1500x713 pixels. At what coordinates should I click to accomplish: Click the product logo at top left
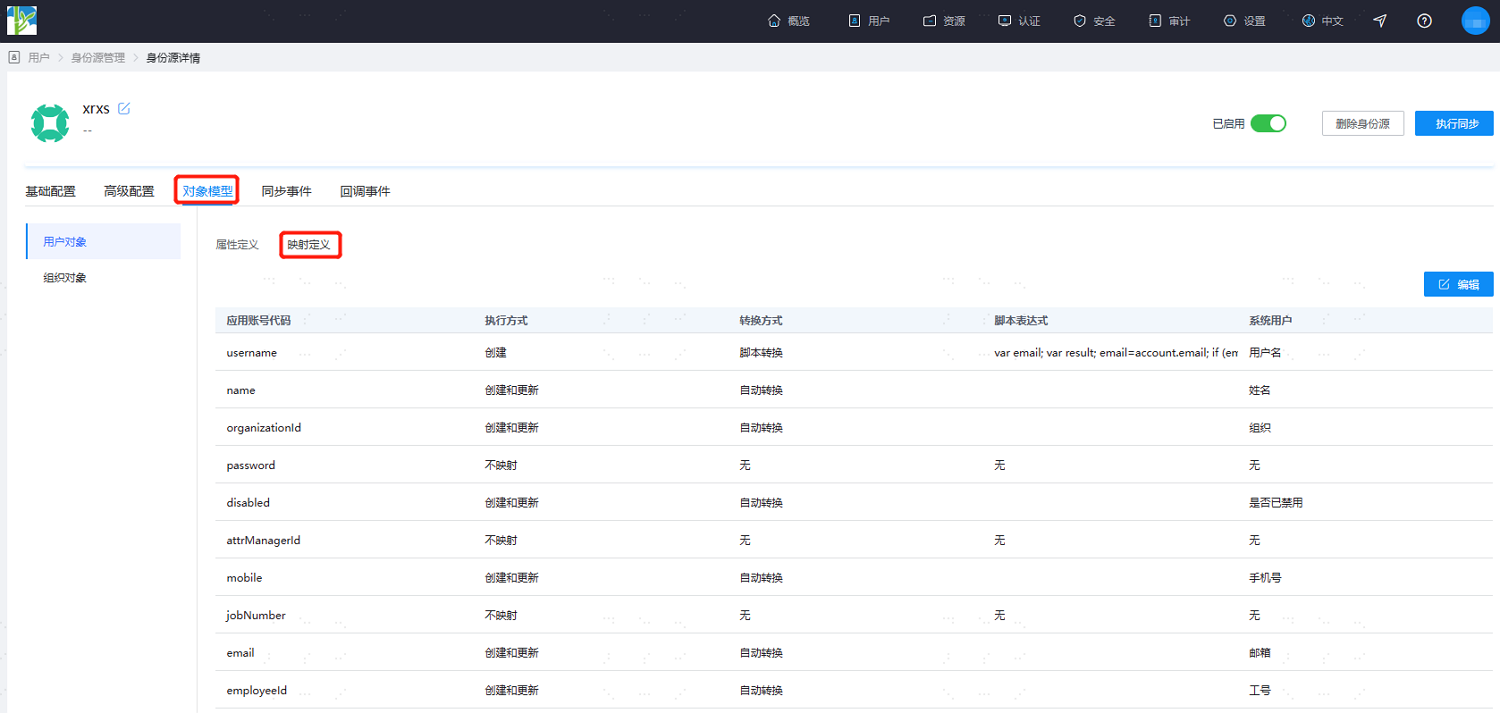click(x=21, y=21)
